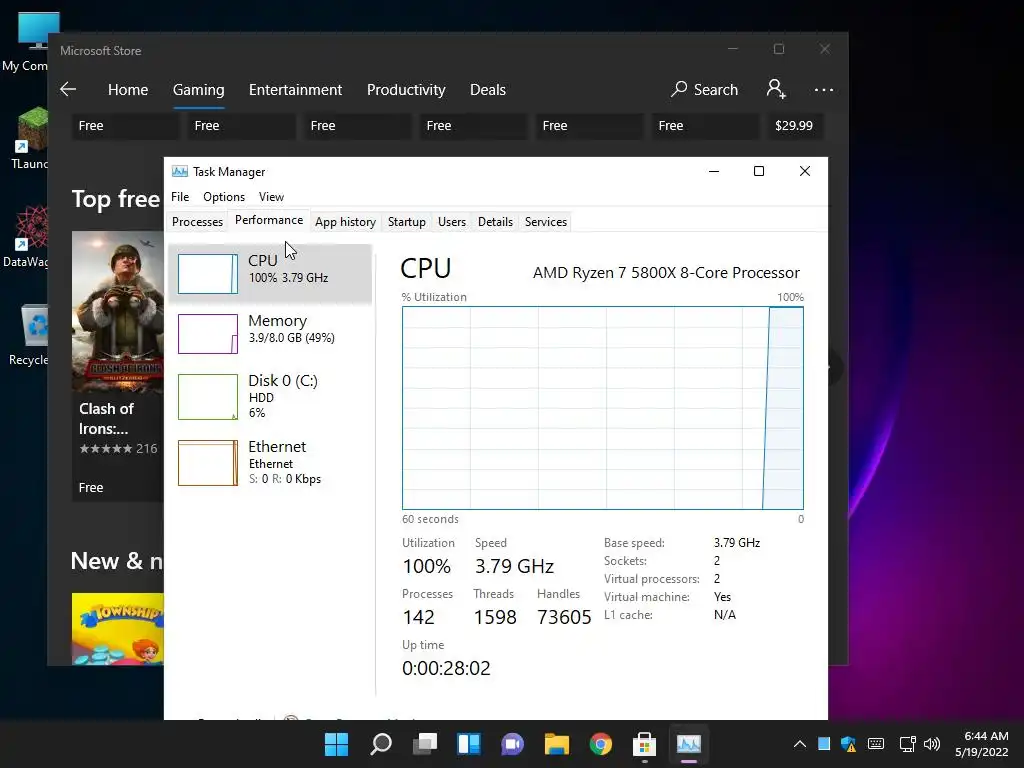
Task: Switch to the Users tab
Action: coord(452,222)
